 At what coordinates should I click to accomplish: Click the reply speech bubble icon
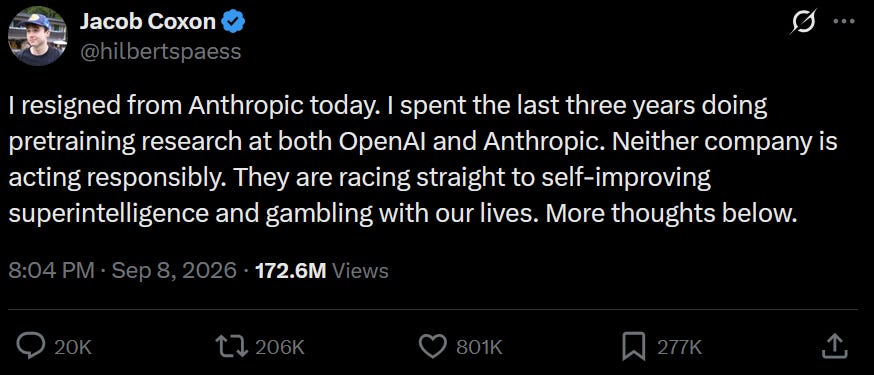click(31, 346)
